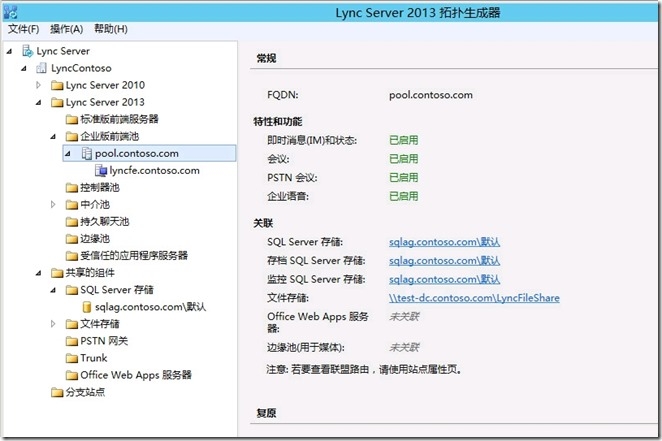
Task: Collapse the SQL Server 存储 tree node
Action: [53, 290]
